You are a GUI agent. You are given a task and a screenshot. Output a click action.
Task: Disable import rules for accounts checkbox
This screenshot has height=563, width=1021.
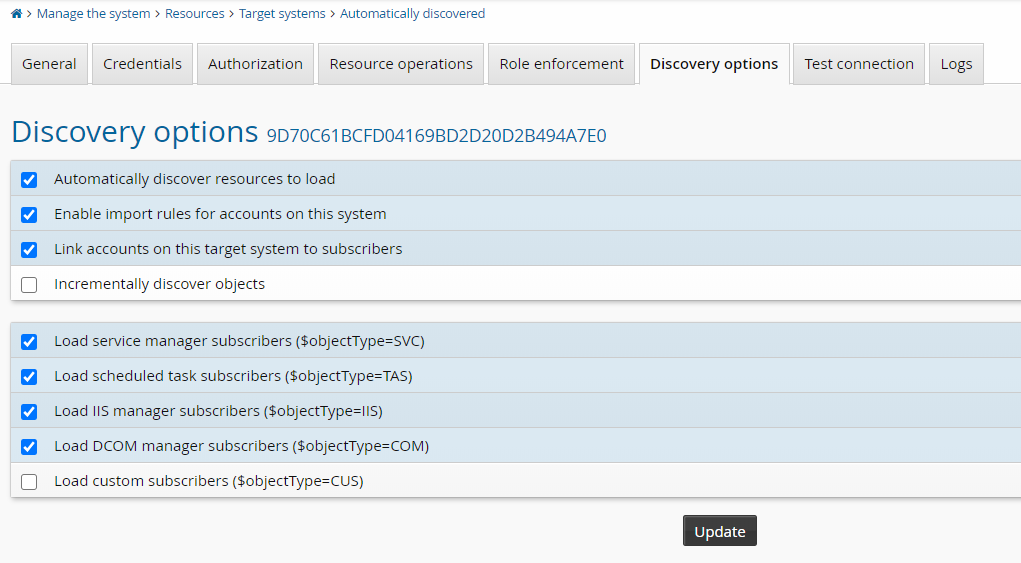[x=29, y=215]
